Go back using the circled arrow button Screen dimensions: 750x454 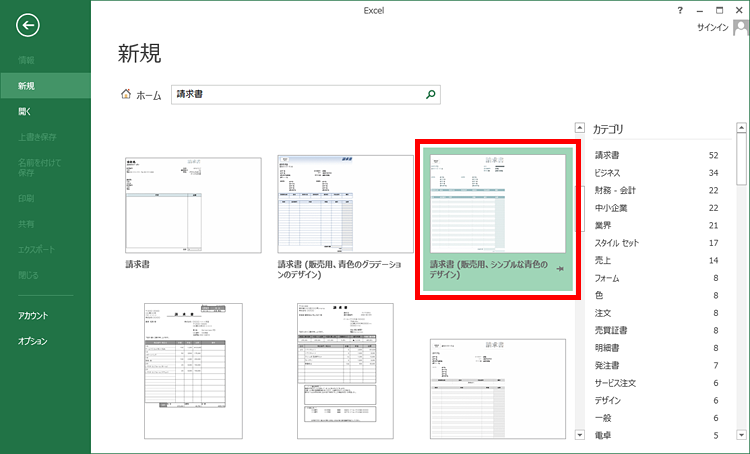pos(28,25)
